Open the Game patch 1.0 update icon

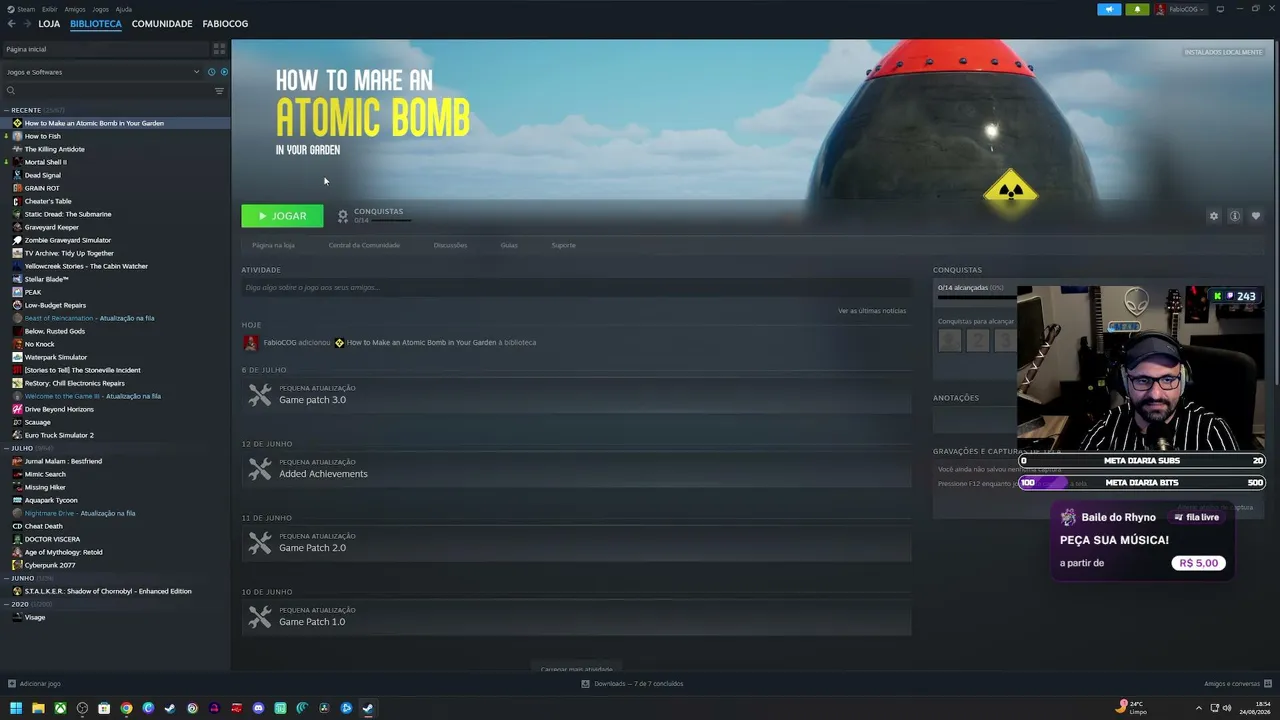260,618
